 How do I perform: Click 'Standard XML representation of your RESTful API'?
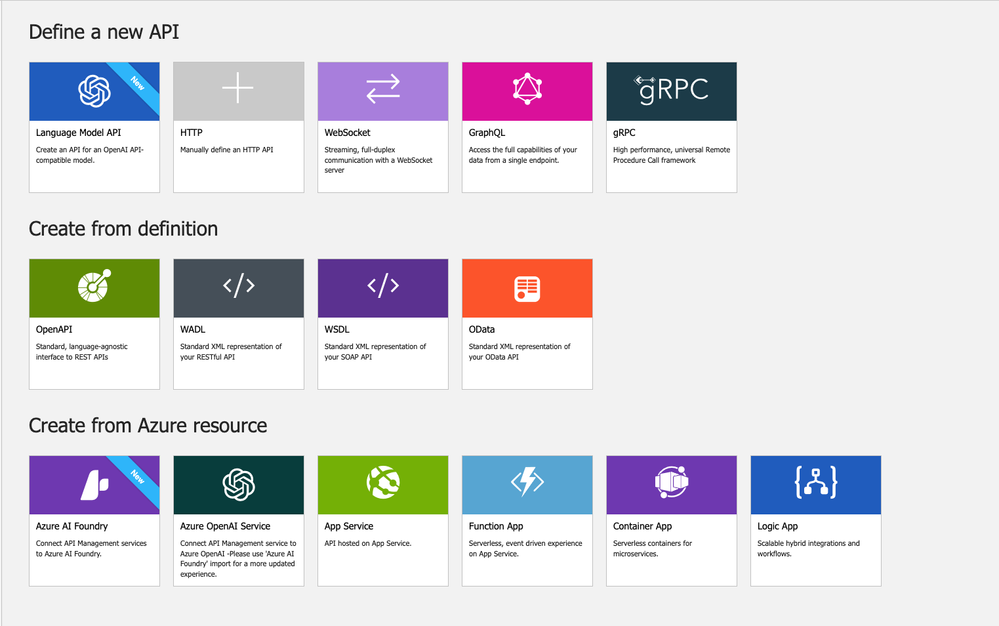[x=231, y=352]
